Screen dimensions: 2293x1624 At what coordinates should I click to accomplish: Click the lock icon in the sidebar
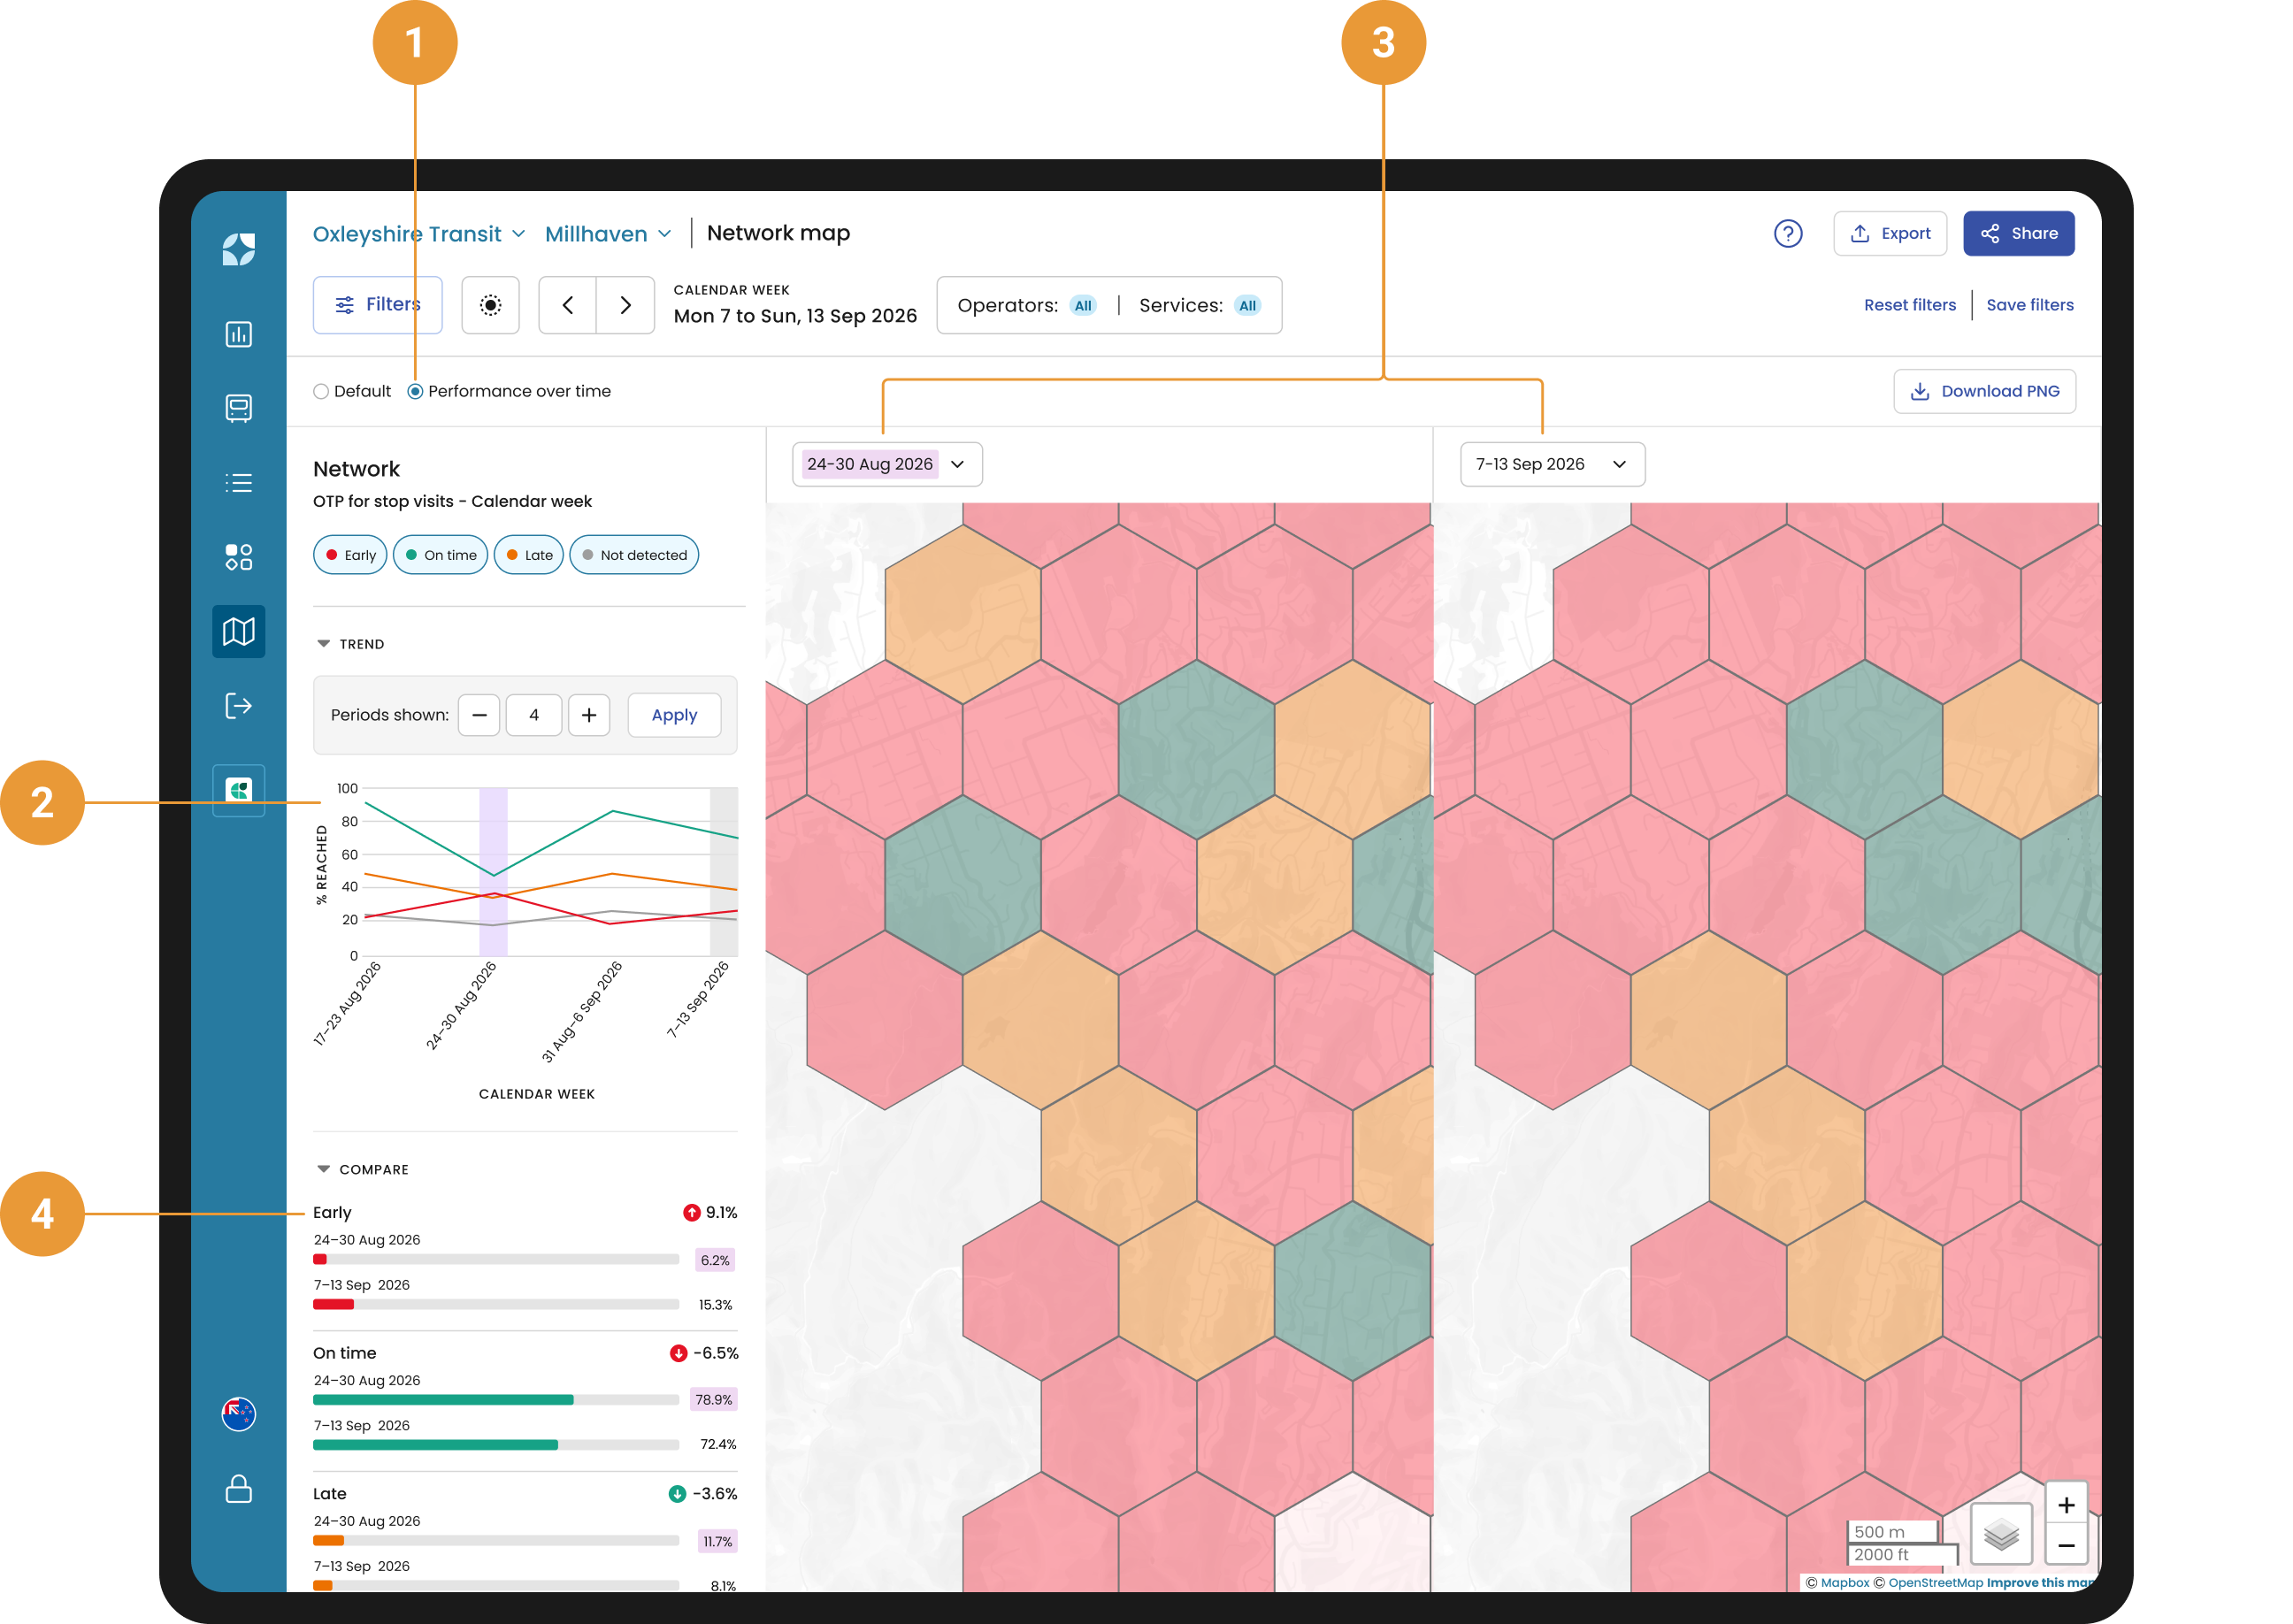[x=238, y=1488]
